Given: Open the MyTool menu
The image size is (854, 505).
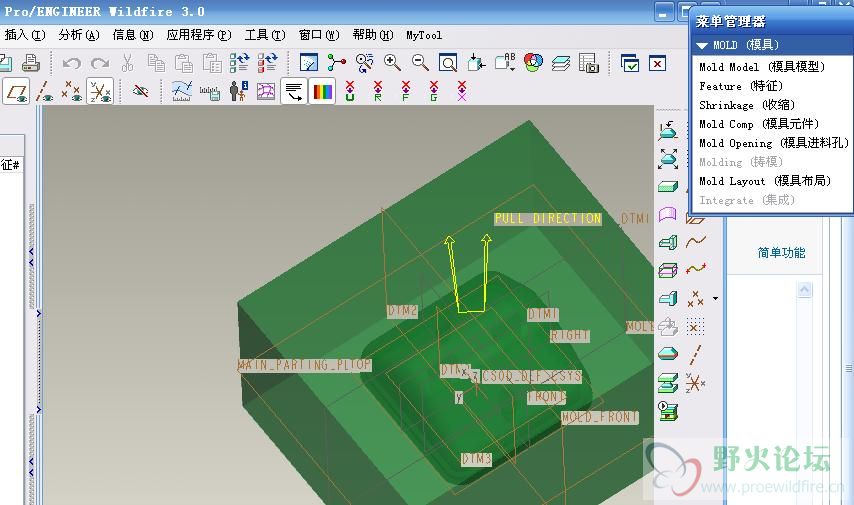Looking at the screenshot, I should [x=424, y=35].
